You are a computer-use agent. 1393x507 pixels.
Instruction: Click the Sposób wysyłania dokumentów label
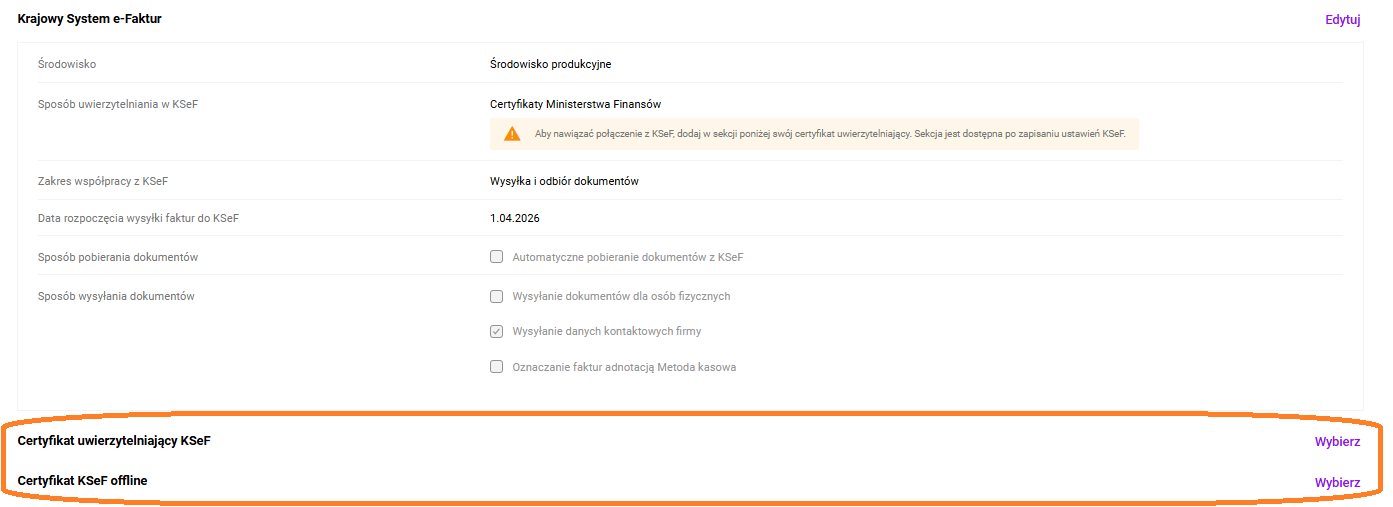115,296
